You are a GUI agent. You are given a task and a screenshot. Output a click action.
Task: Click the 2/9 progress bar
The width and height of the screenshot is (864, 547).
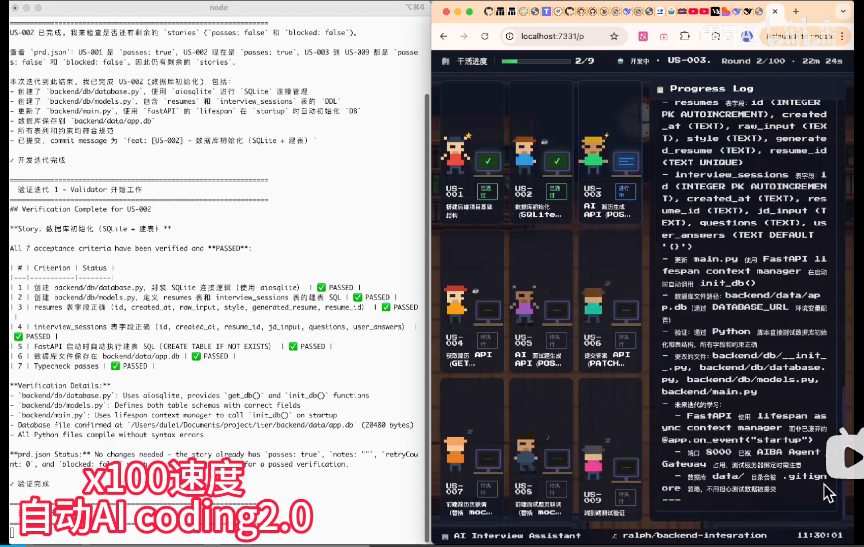tap(530, 61)
